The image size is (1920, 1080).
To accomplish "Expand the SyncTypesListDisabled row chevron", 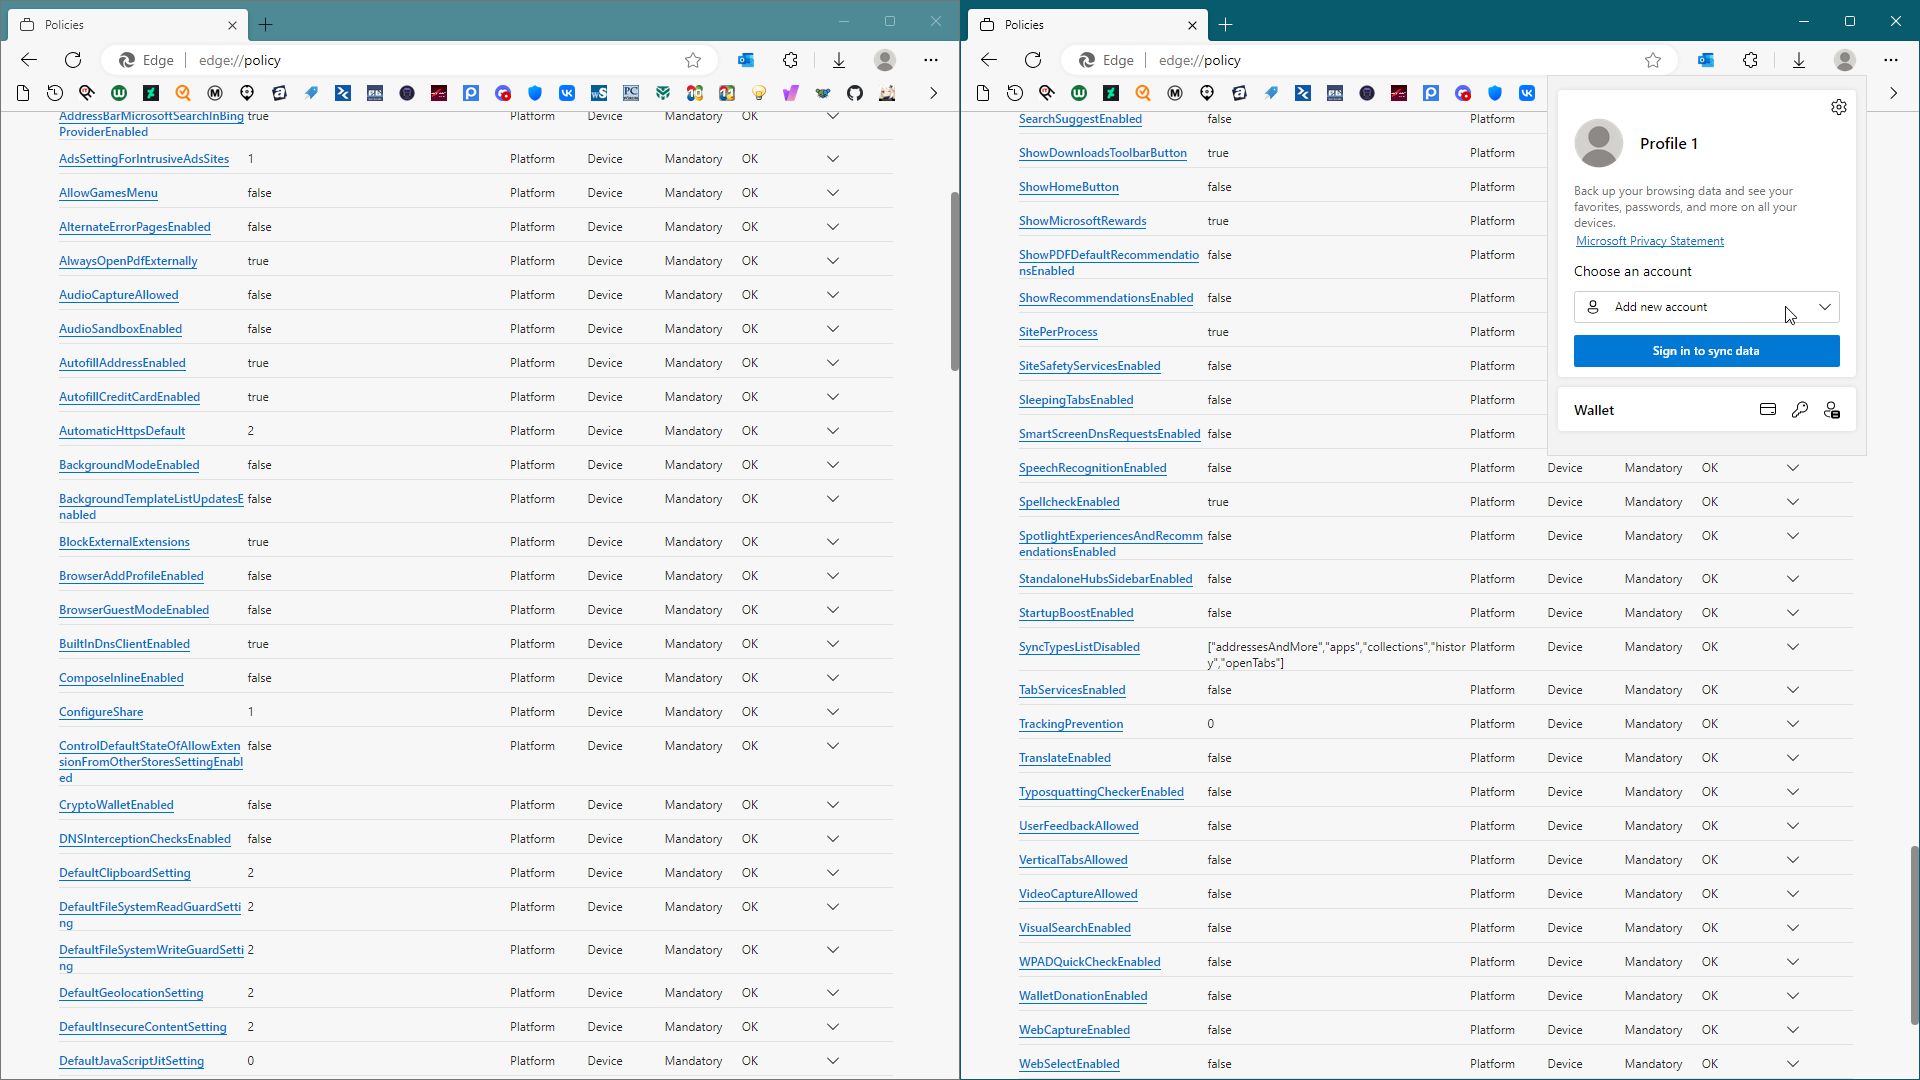I will point(1792,647).
